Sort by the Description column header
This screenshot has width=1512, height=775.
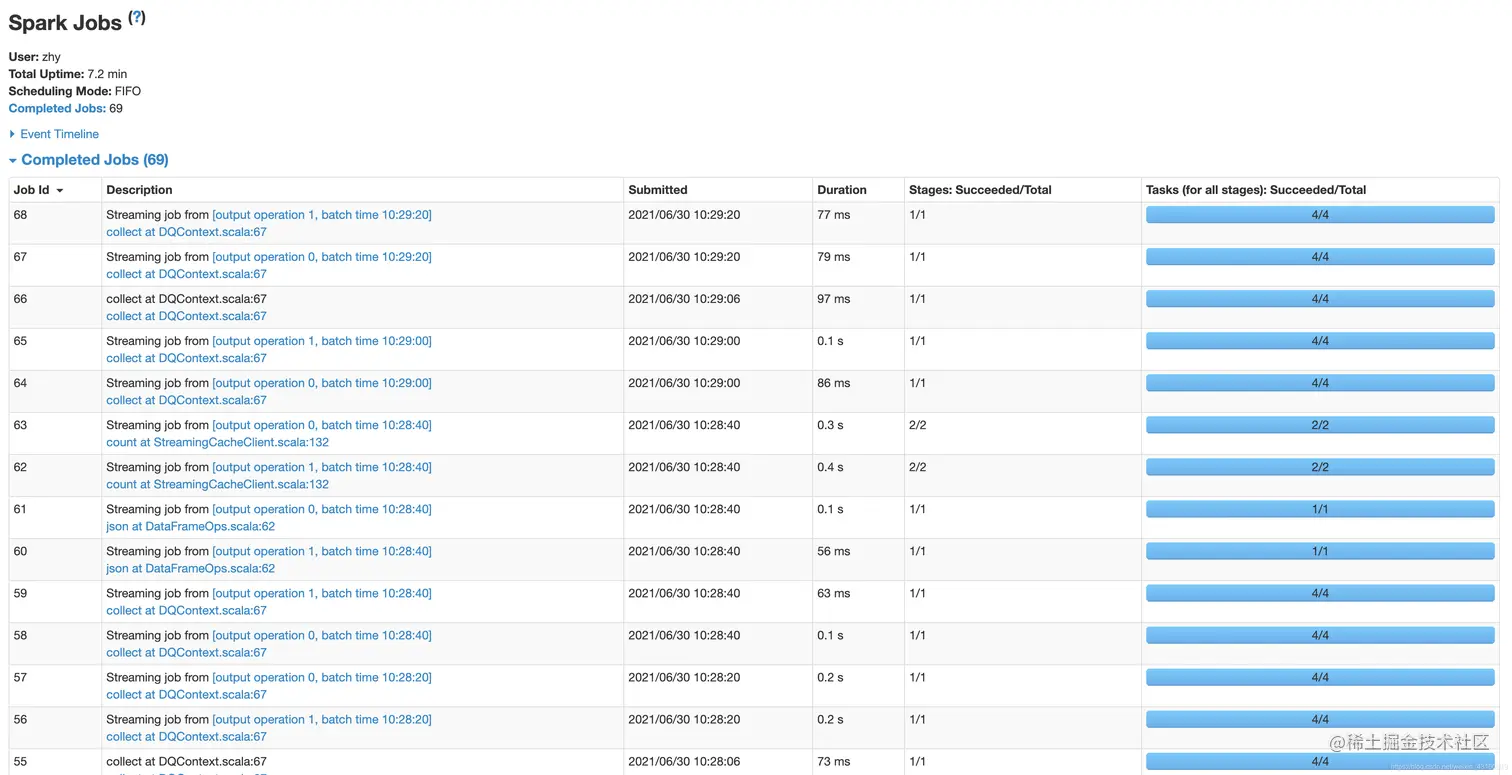pos(139,190)
